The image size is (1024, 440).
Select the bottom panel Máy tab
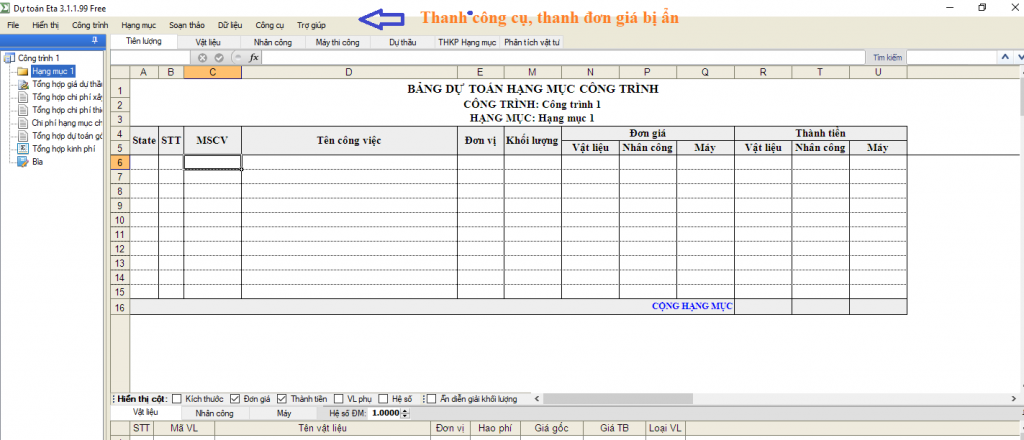click(x=283, y=413)
